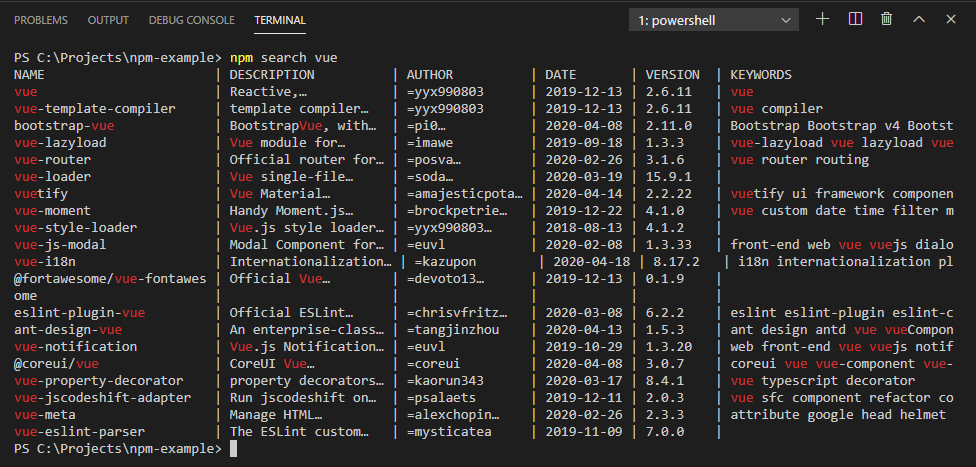The height and width of the screenshot is (467, 976).
Task: Click description 'Run jscodeshift on…'
Action: coord(303,397)
